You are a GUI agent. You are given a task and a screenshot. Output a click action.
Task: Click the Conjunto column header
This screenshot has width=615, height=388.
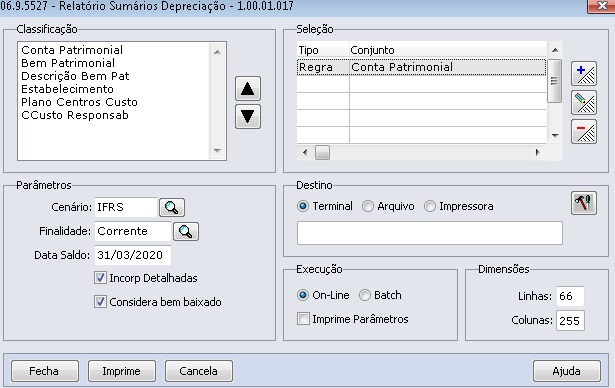click(x=448, y=50)
